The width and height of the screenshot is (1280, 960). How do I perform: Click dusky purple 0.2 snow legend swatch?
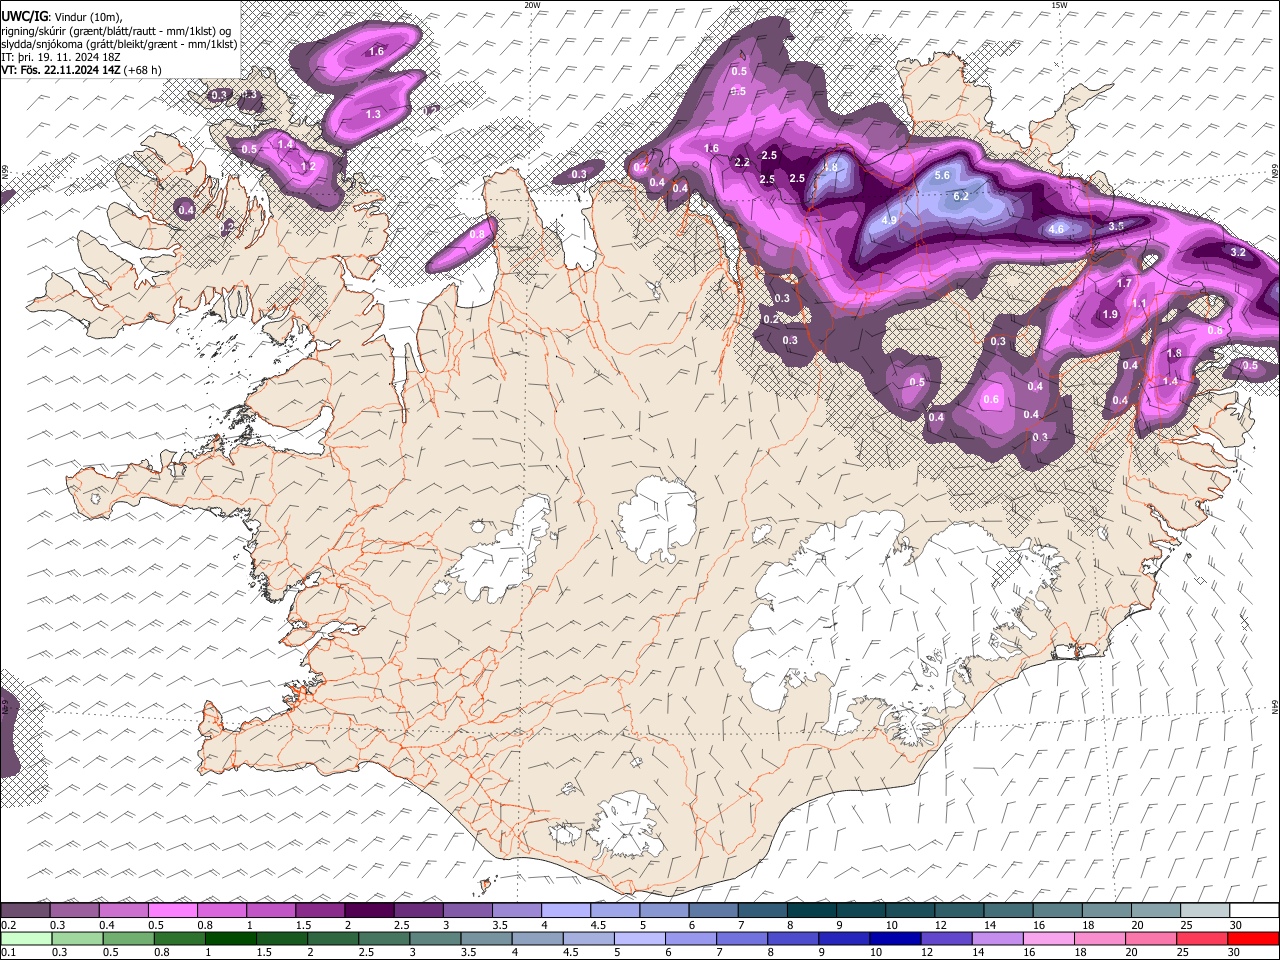click(25, 910)
